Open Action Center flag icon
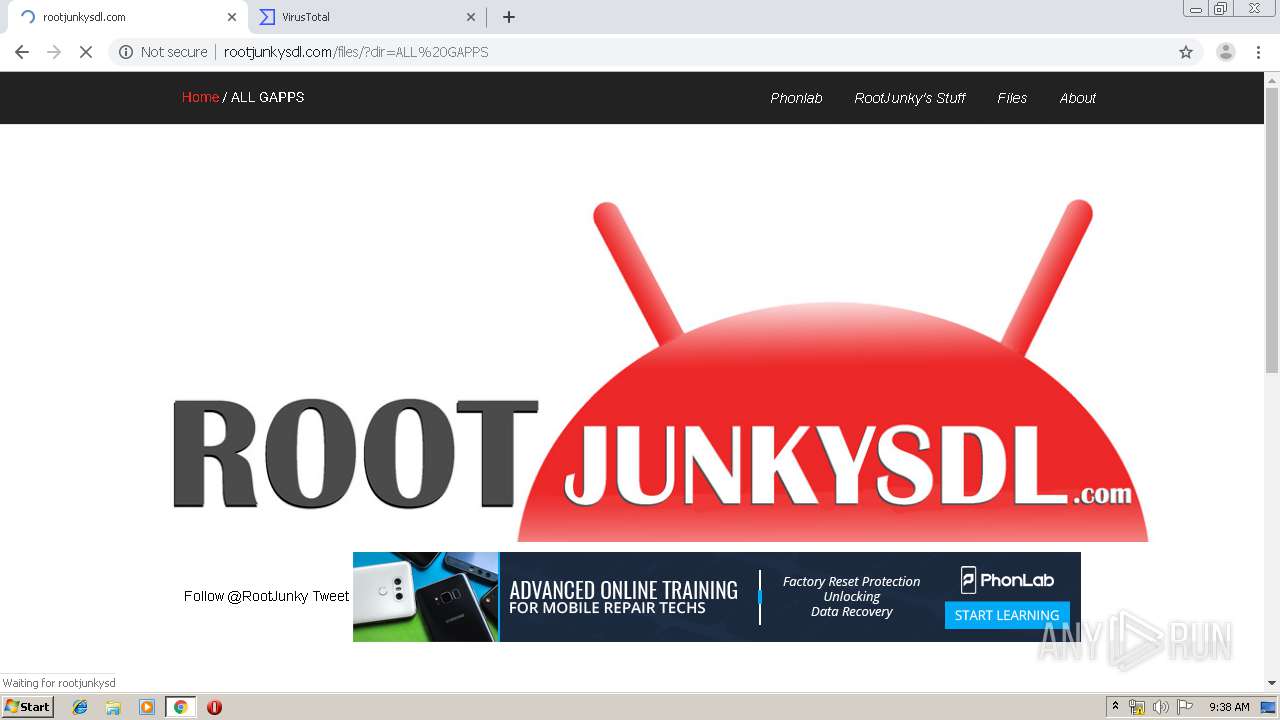 1185,707
